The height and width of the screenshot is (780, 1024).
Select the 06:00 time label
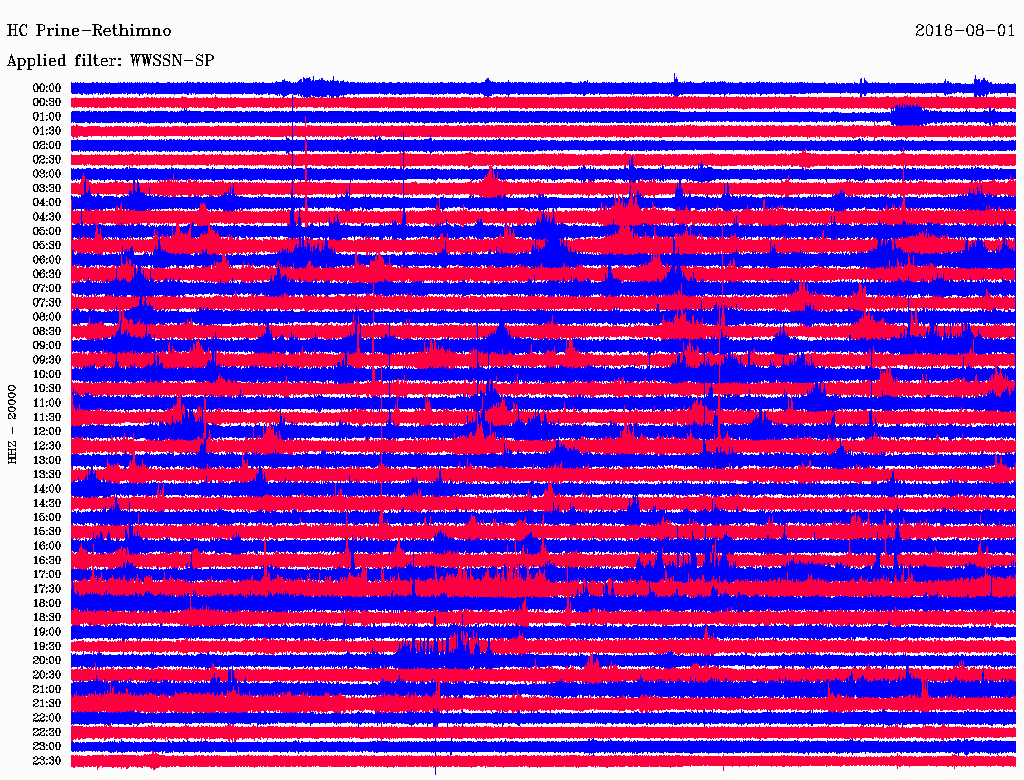coord(46,260)
